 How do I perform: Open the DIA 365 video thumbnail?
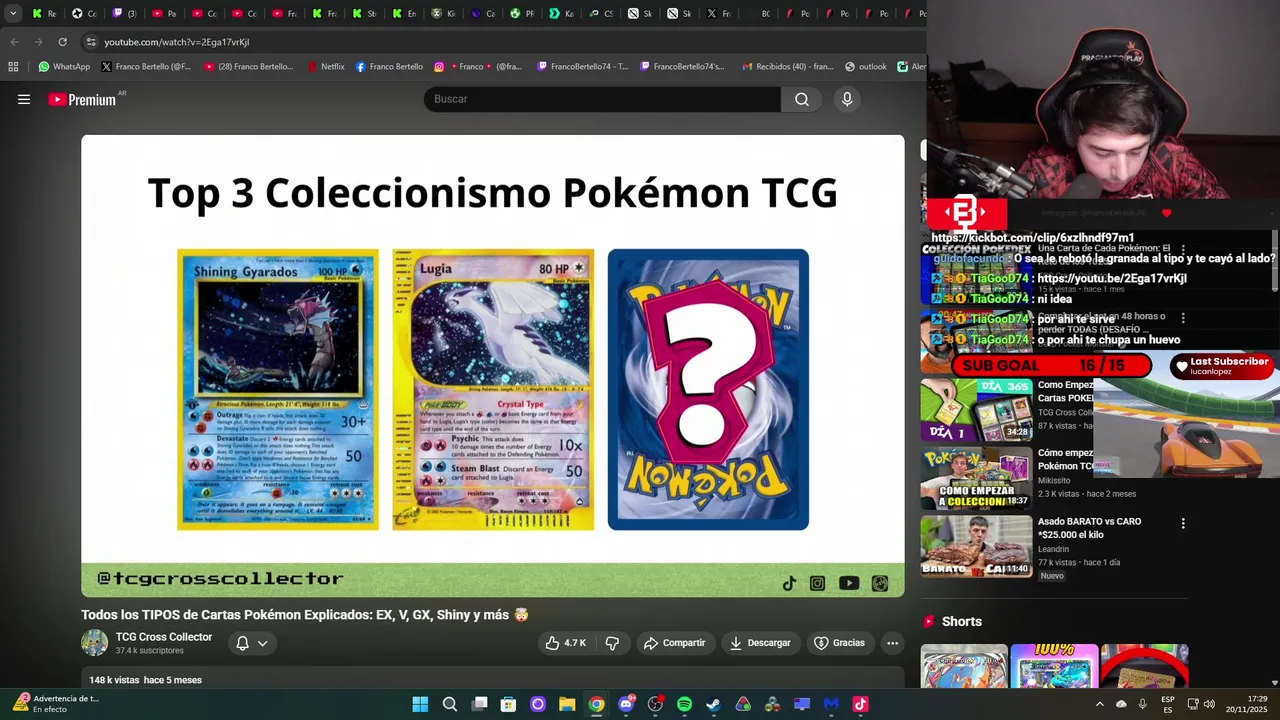pos(976,410)
